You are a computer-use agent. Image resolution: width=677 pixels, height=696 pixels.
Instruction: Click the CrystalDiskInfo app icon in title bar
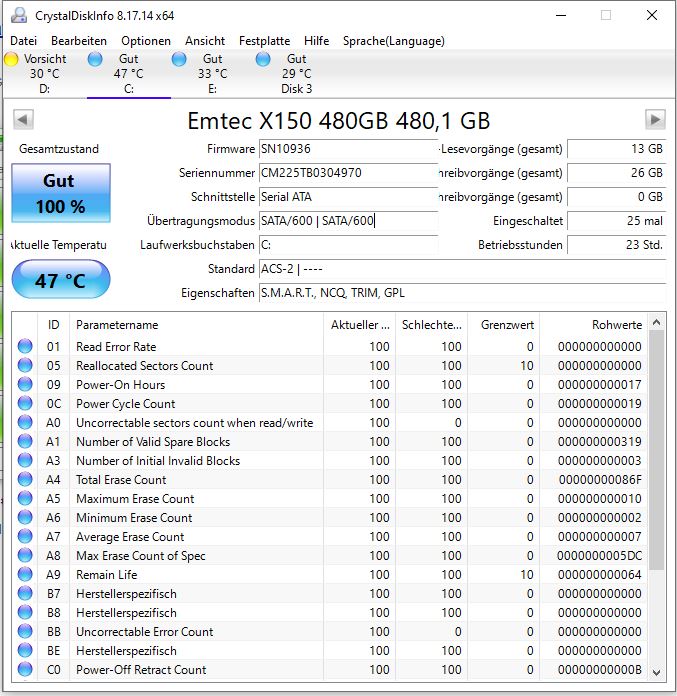[x=19, y=16]
